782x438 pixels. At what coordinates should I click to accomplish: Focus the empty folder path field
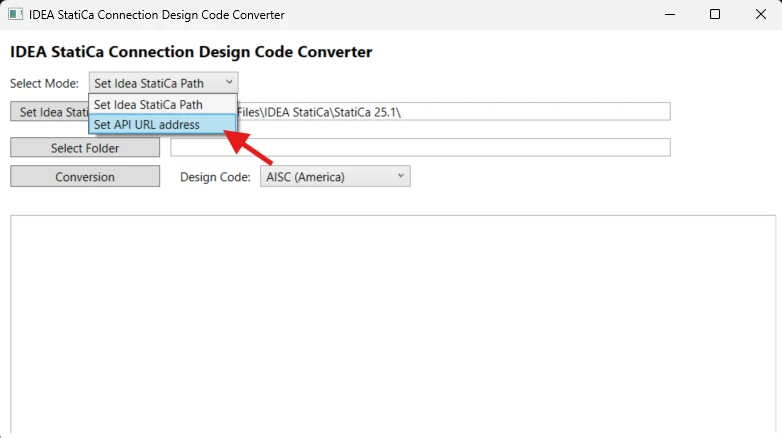(420, 148)
